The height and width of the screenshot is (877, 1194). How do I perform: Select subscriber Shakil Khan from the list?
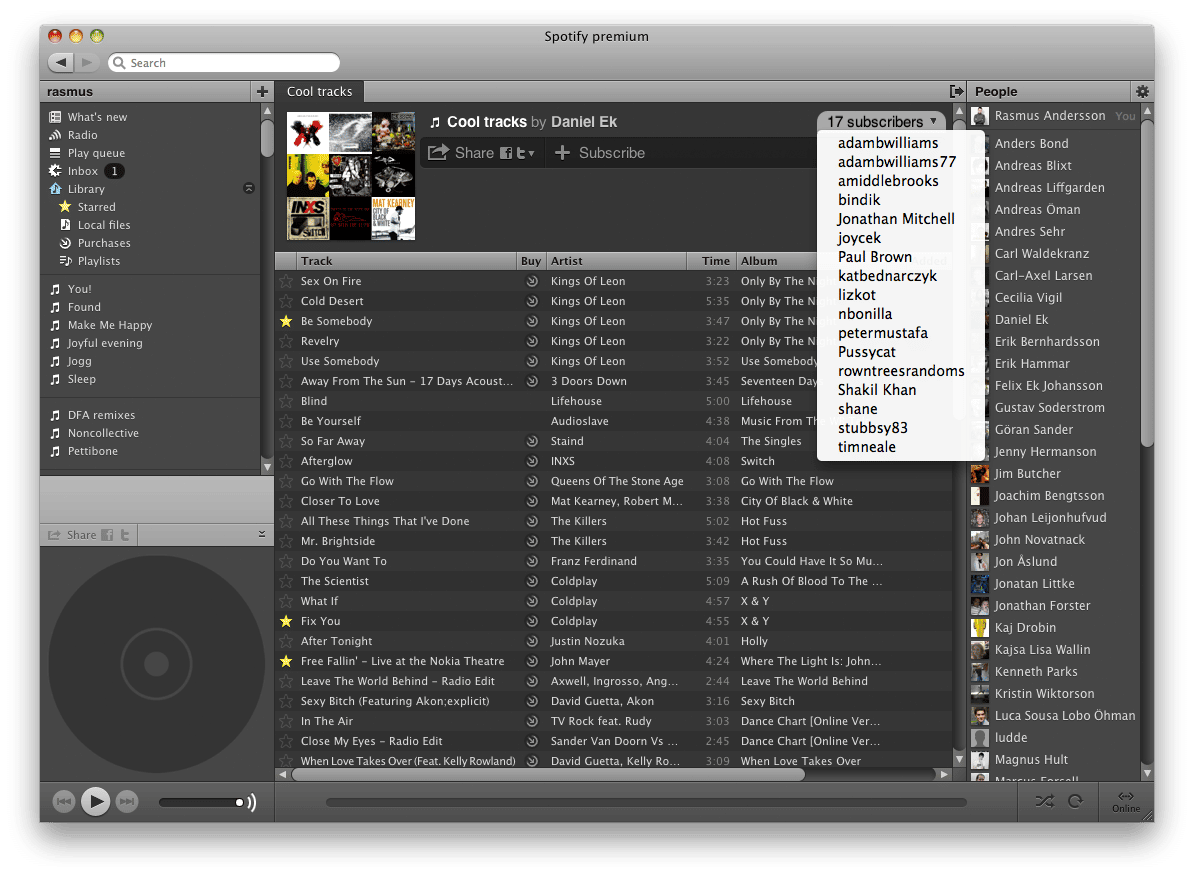coord(877,390)
